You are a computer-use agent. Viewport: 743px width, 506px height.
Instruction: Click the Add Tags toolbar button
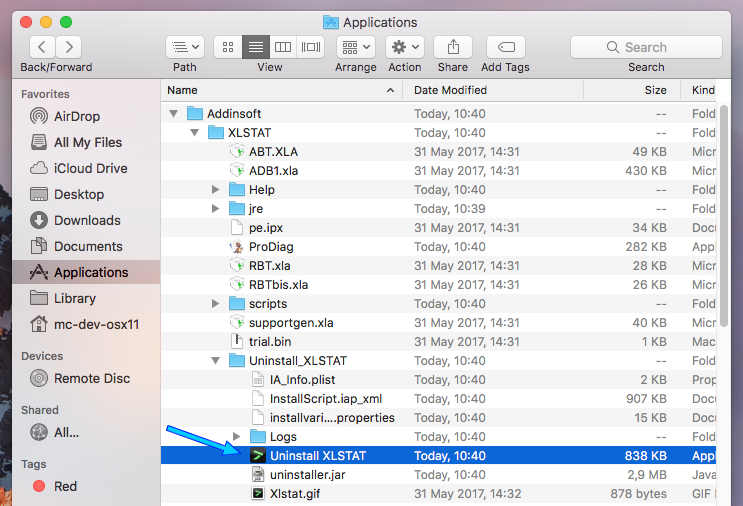506,47
